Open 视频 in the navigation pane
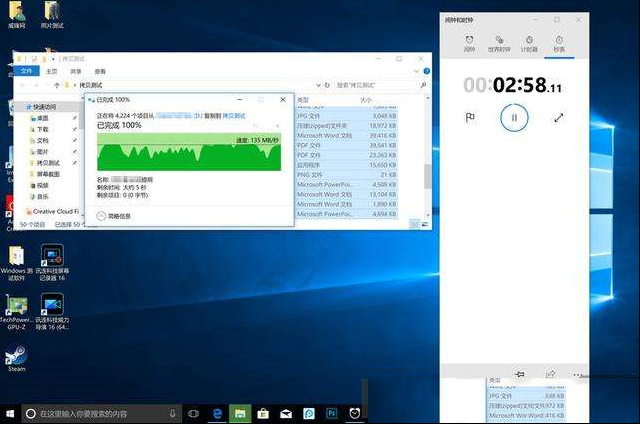 [x=42, y=185]
